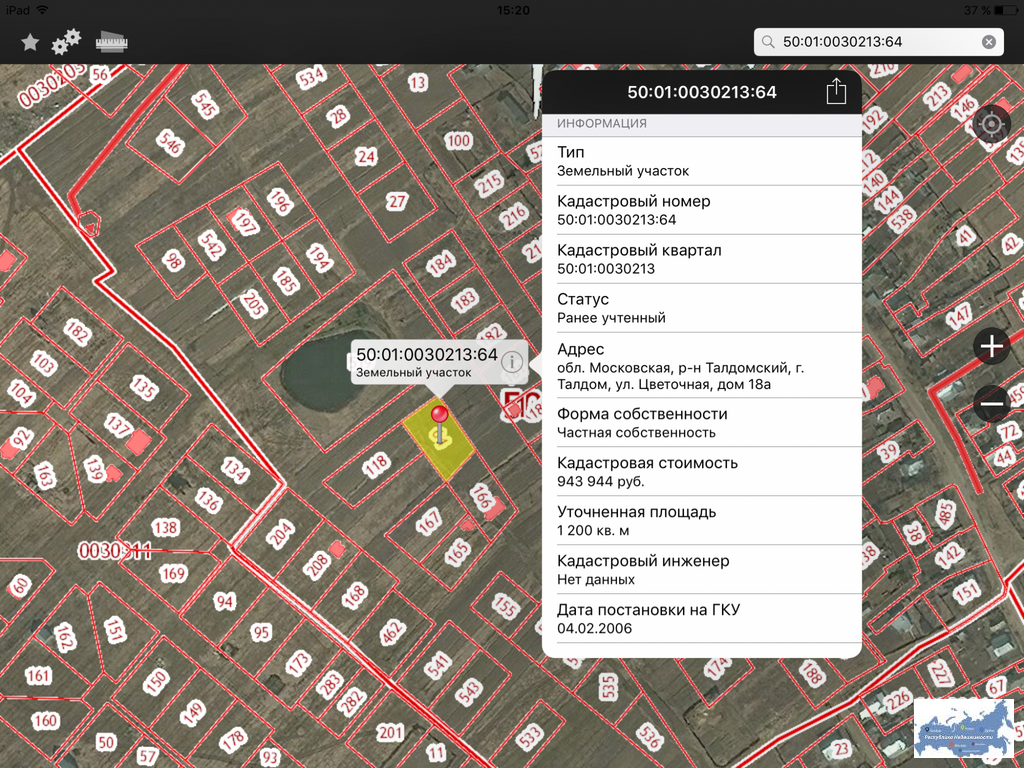The image size is (1024, 768).
Task: Tap parcel number 94 on the map
Action: point(224,601)
